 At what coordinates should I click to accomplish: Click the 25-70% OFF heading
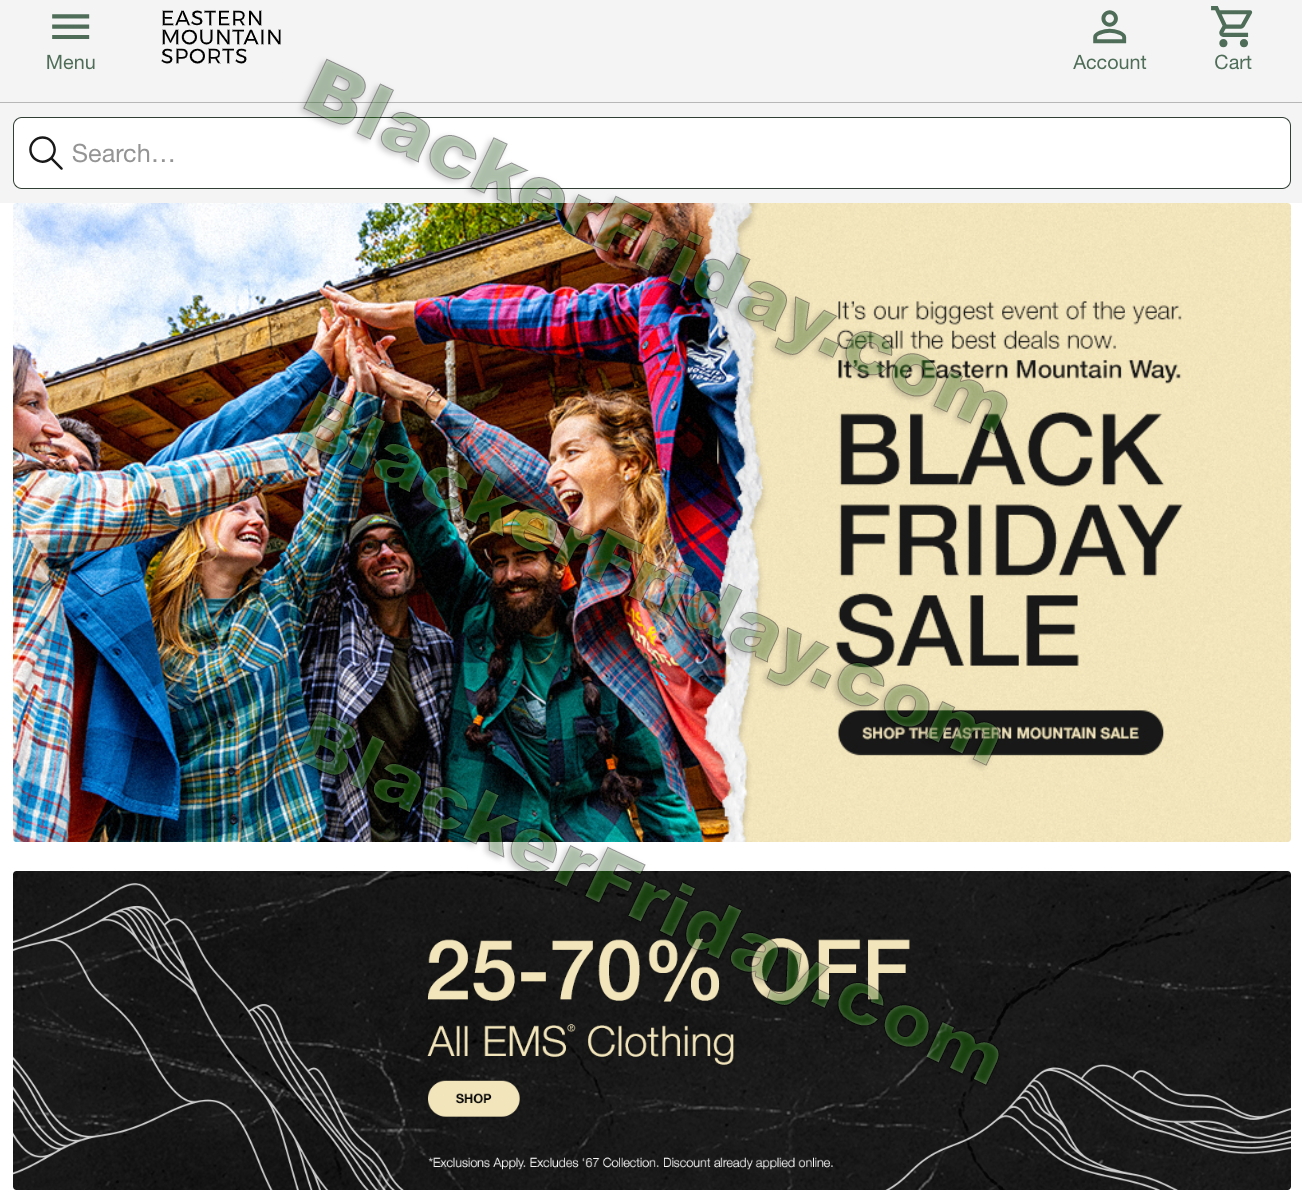click(668, 970)
